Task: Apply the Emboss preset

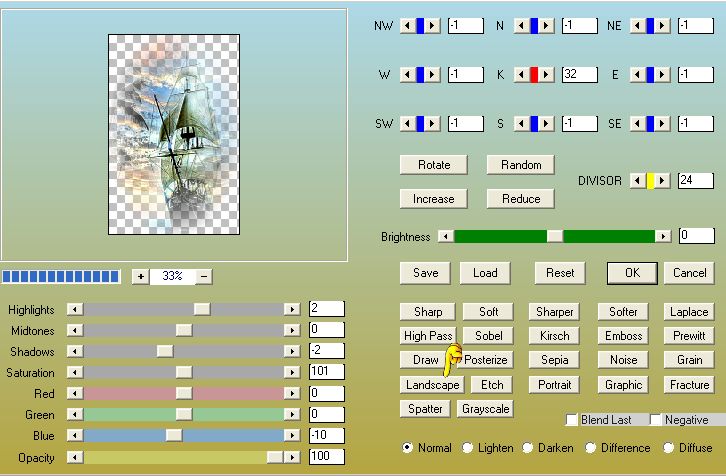Action: [623, 336]
